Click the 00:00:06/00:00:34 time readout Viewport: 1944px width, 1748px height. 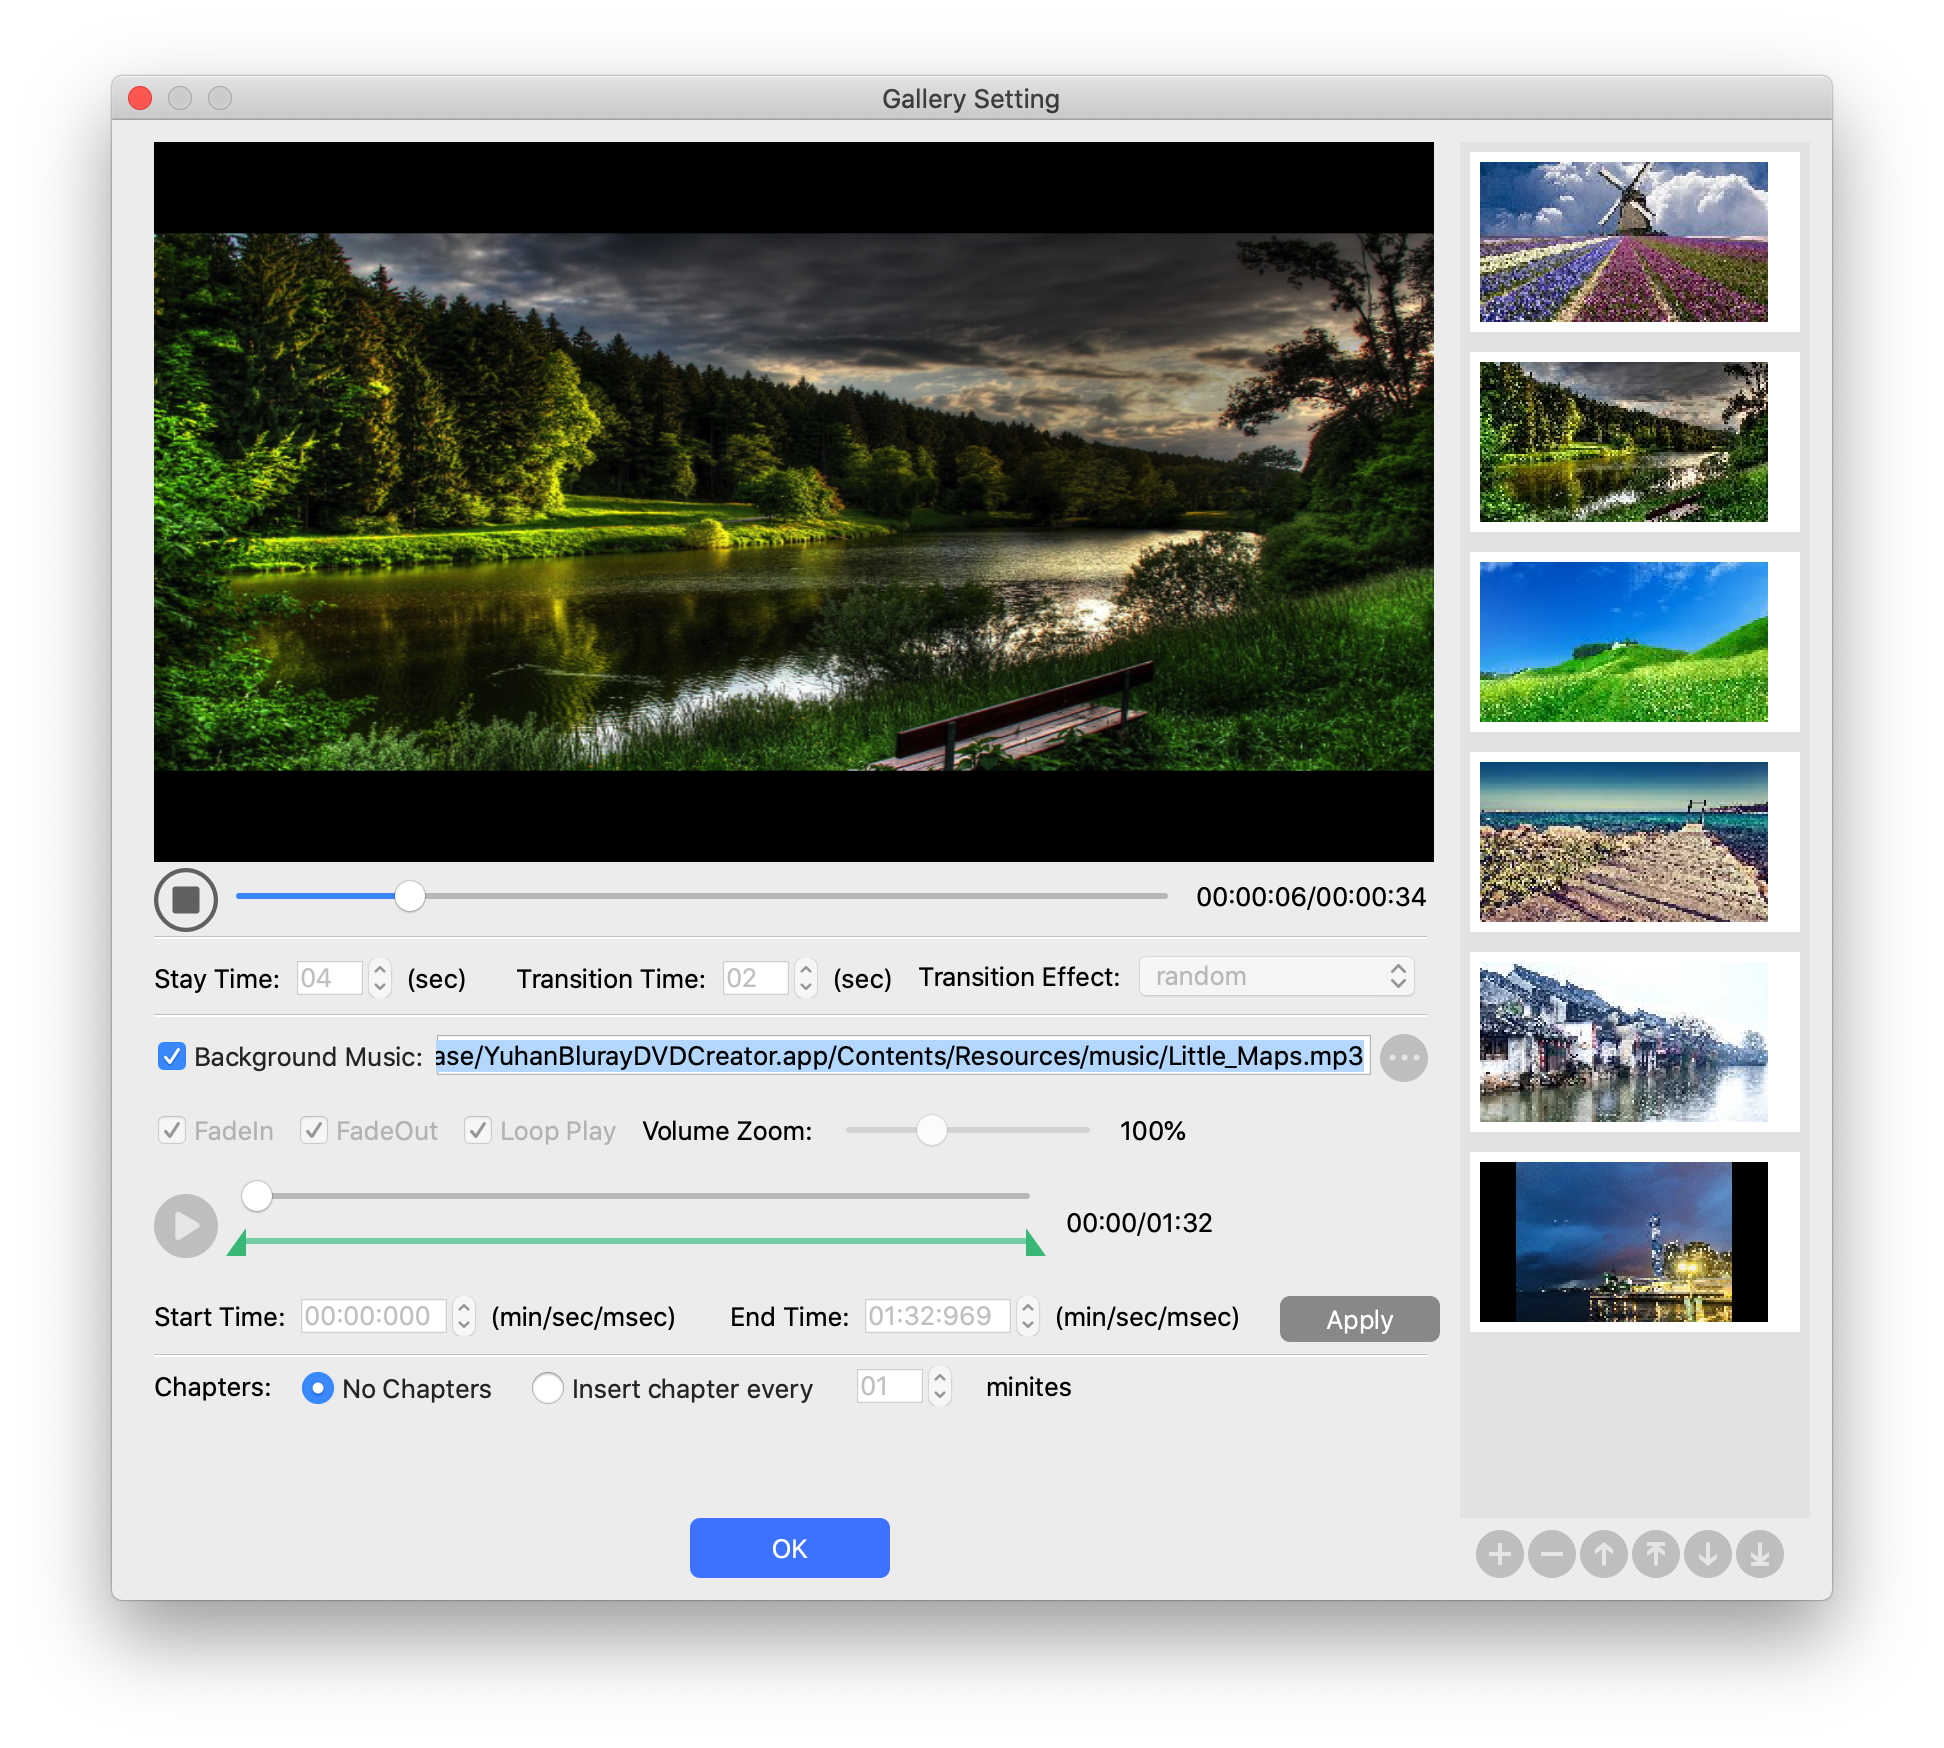(1311, 897)
